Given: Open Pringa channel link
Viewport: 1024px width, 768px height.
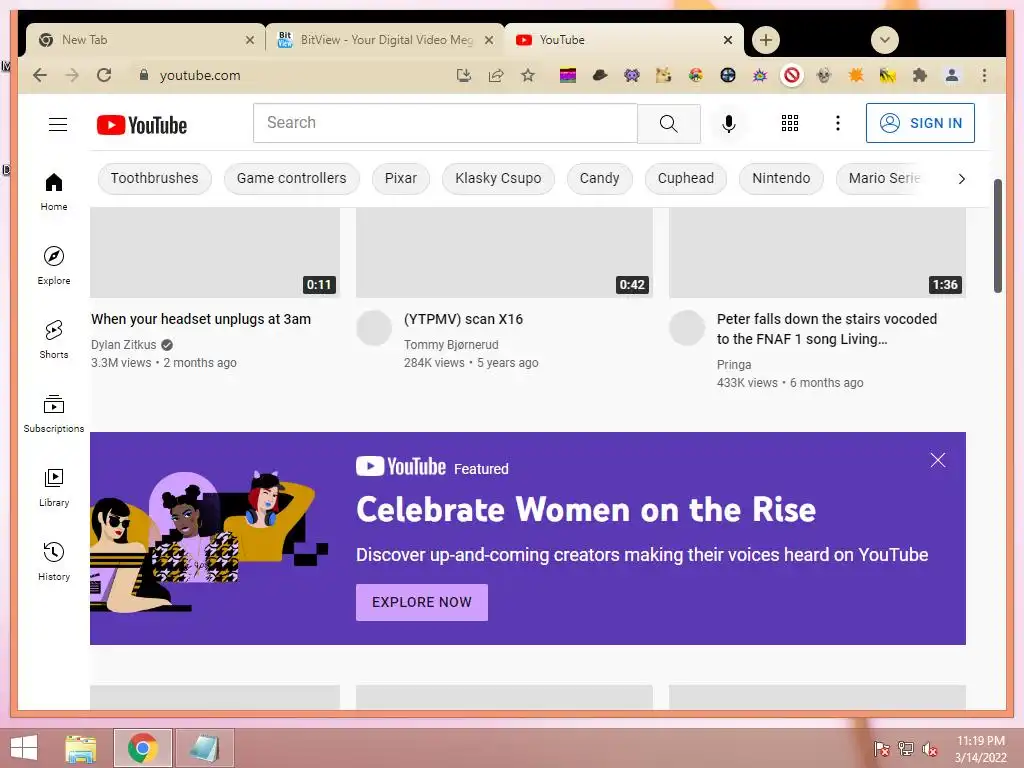Looking at the screenshot, I should tap(734, 364).
